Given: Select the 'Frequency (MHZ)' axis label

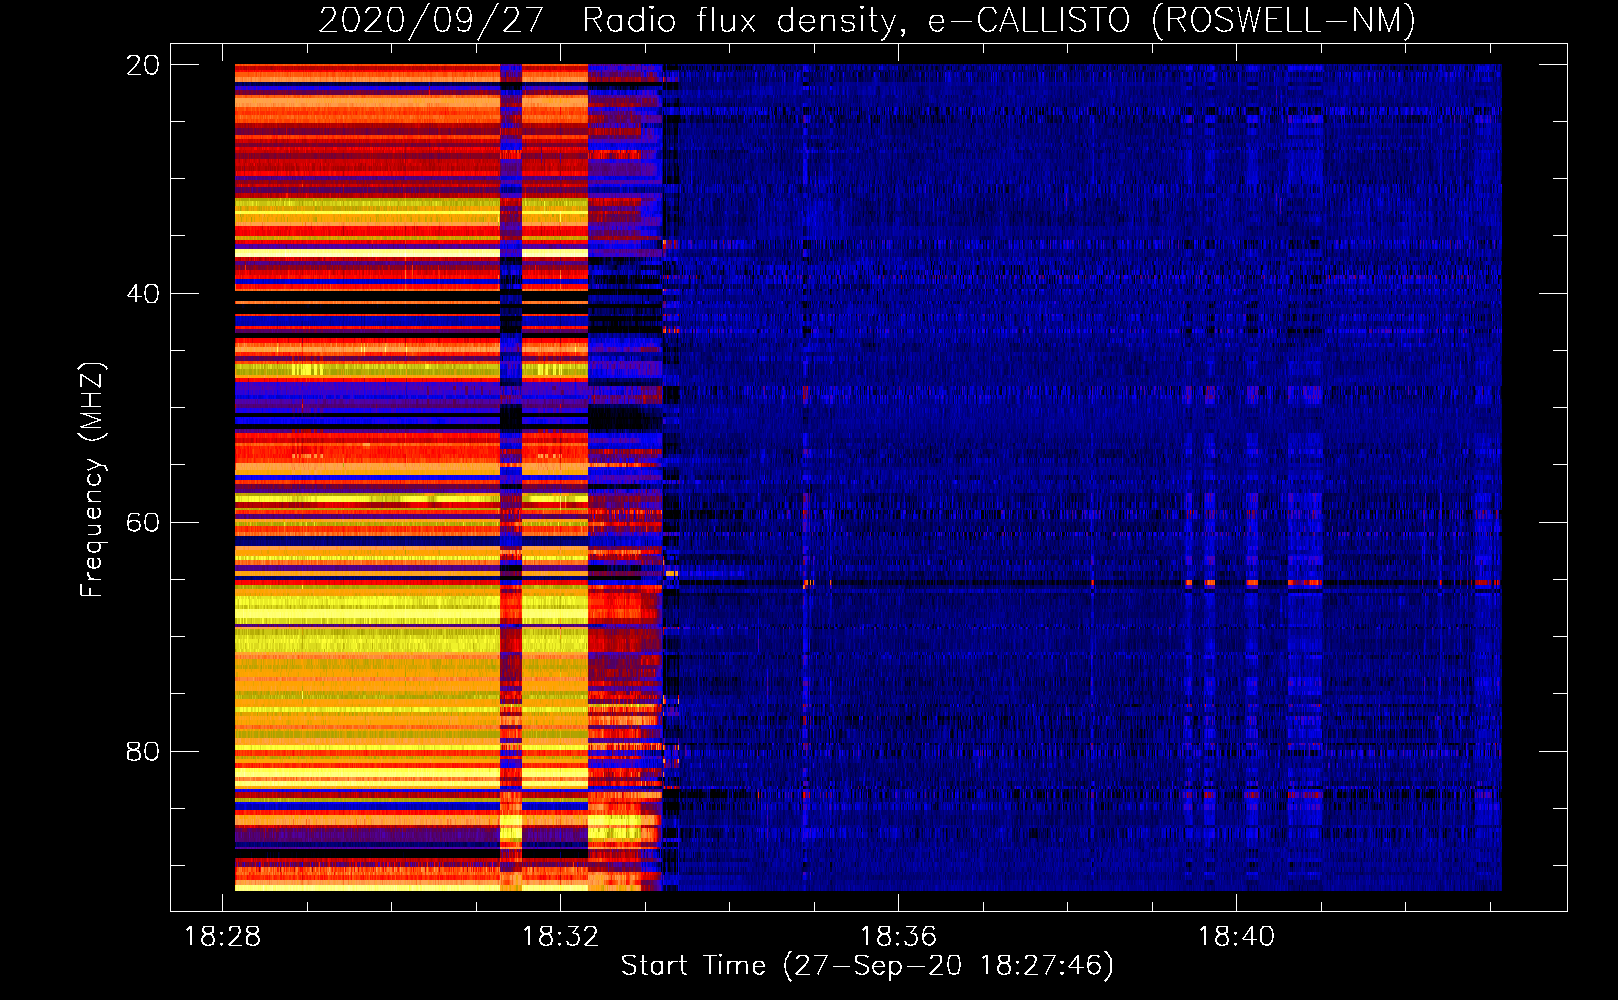Looking at the screenshot, I should coord(91,480).
